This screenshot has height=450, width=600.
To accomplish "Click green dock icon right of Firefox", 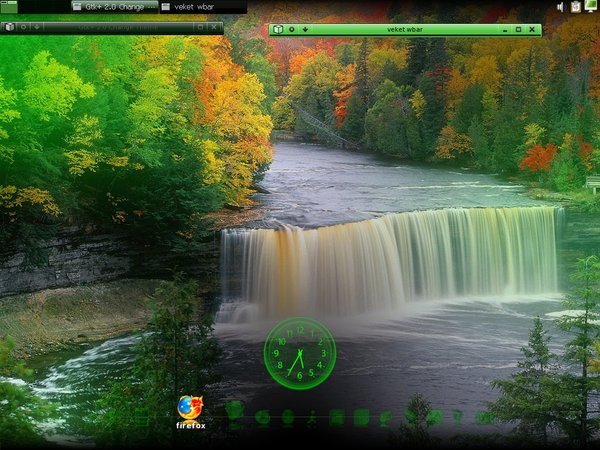I will click(x=234, y=410).
